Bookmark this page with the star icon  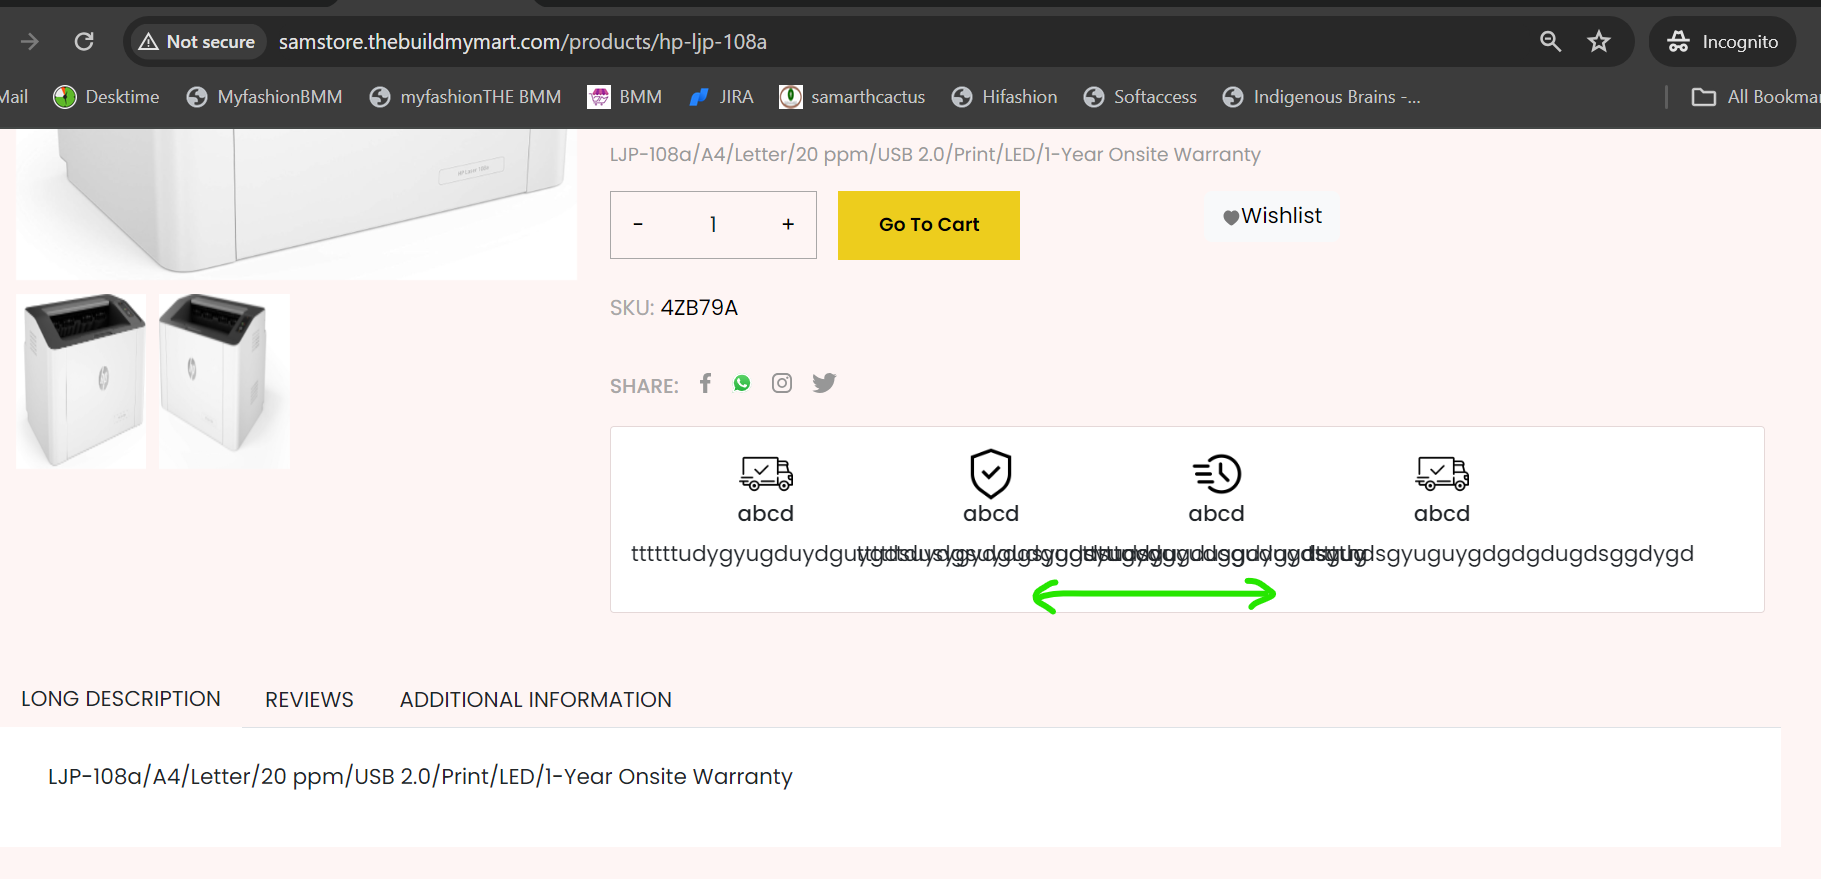pos(1599,41)
